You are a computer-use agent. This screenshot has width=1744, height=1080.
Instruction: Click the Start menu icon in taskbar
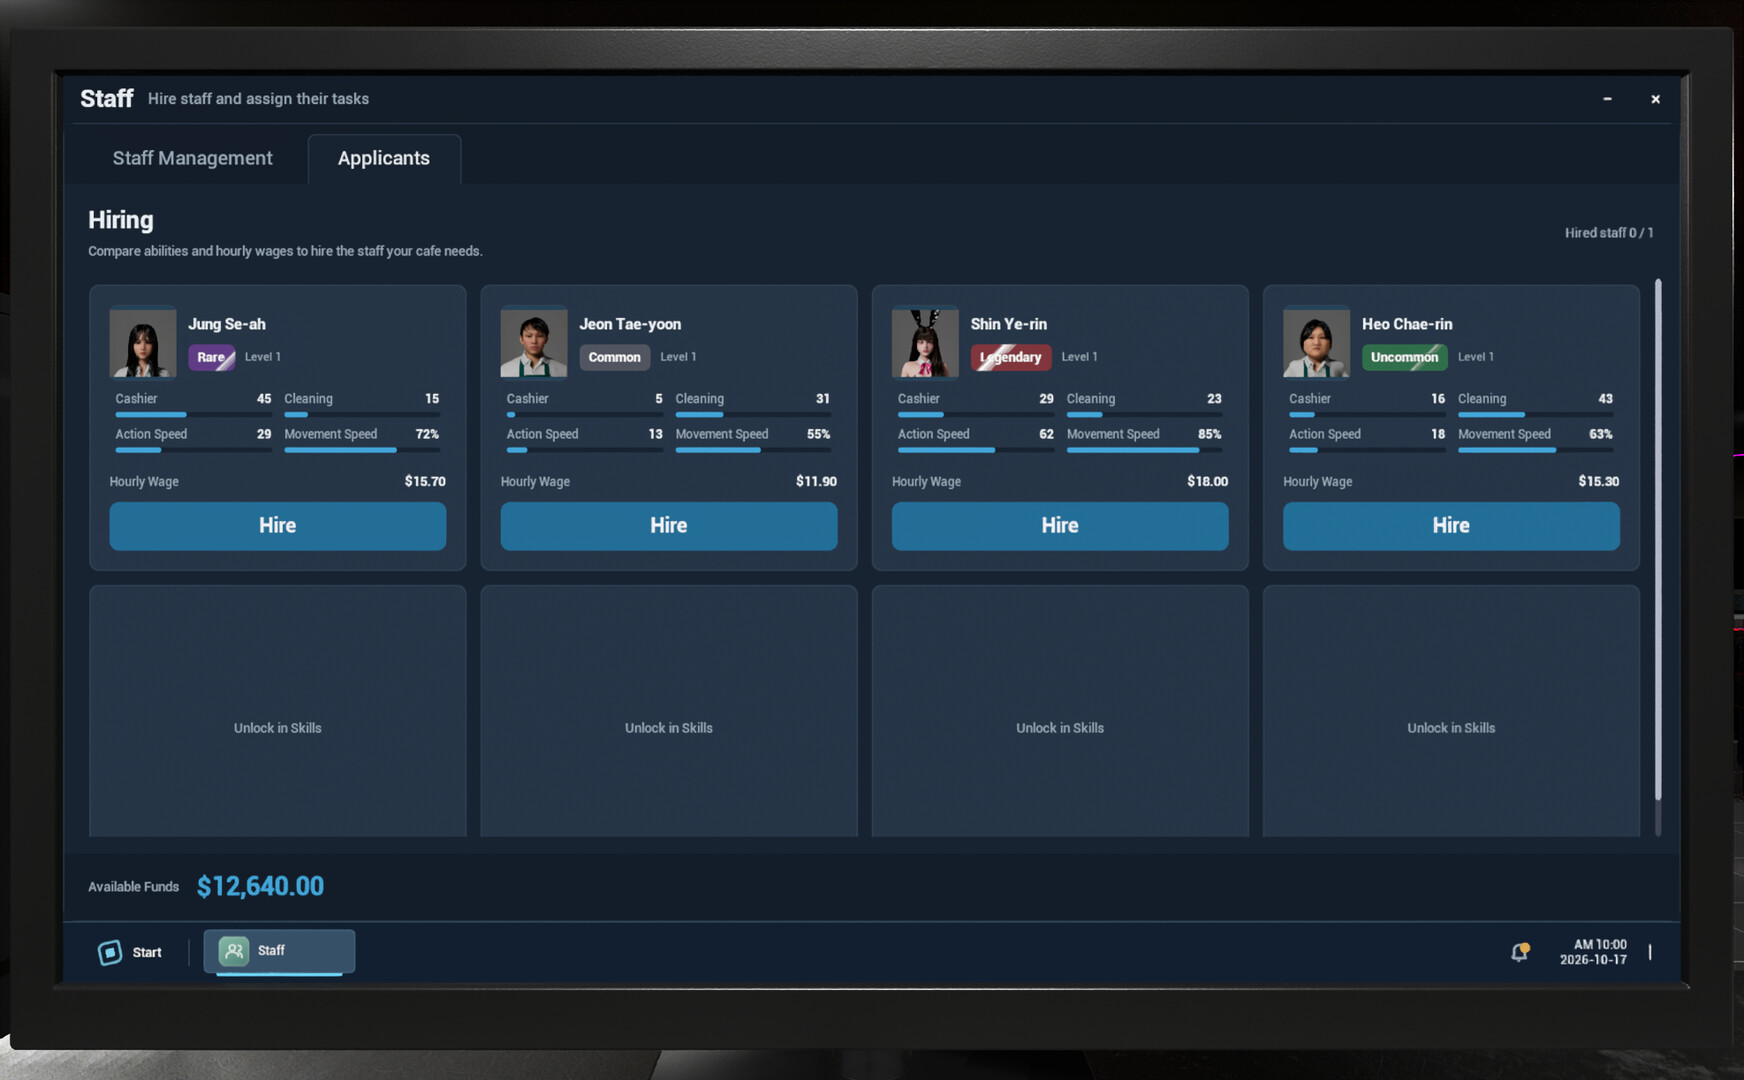[110, 952]
